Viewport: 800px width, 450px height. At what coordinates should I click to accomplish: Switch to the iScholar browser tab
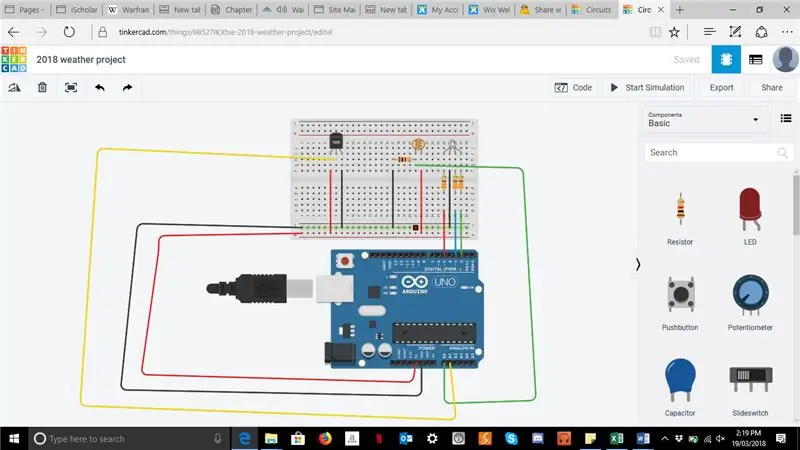click(77, 10)
